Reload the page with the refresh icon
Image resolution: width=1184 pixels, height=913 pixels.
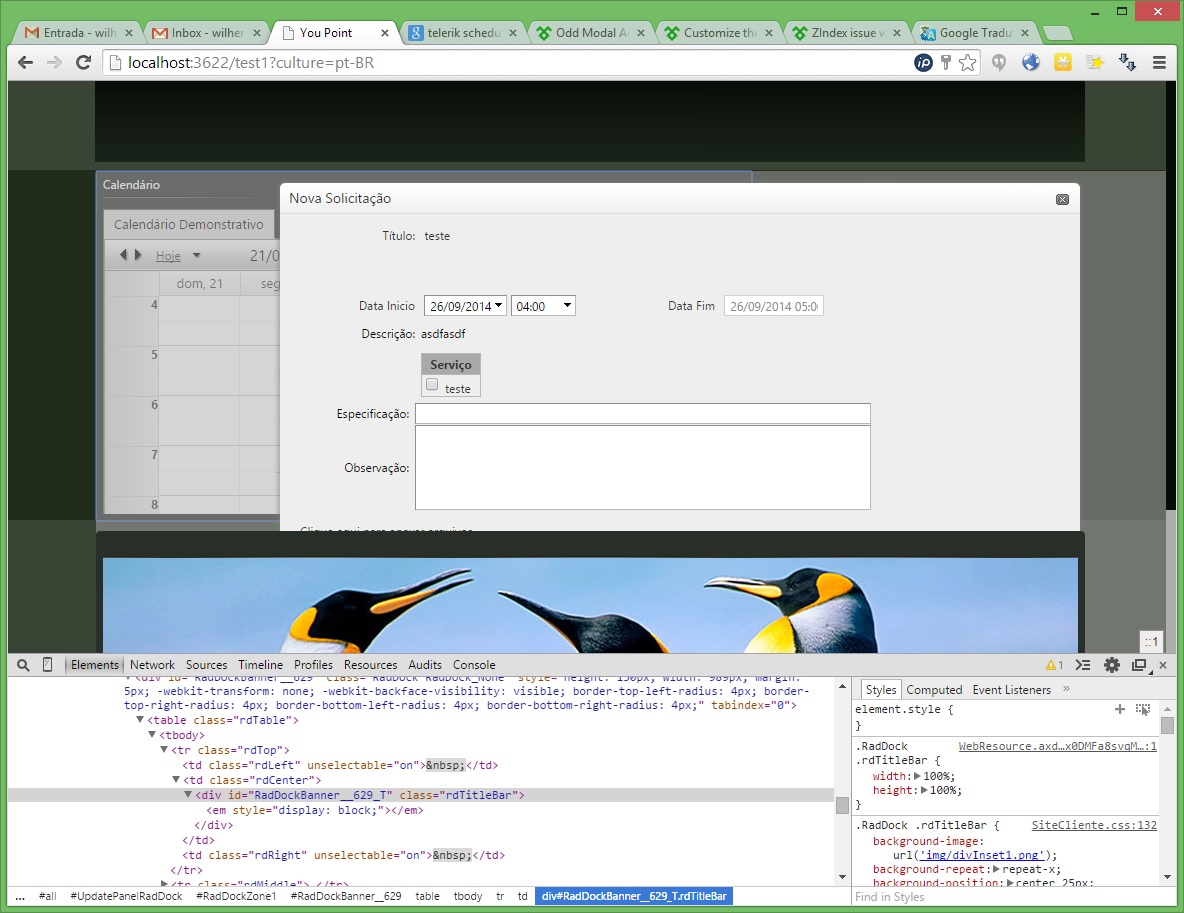click(84, 63)
